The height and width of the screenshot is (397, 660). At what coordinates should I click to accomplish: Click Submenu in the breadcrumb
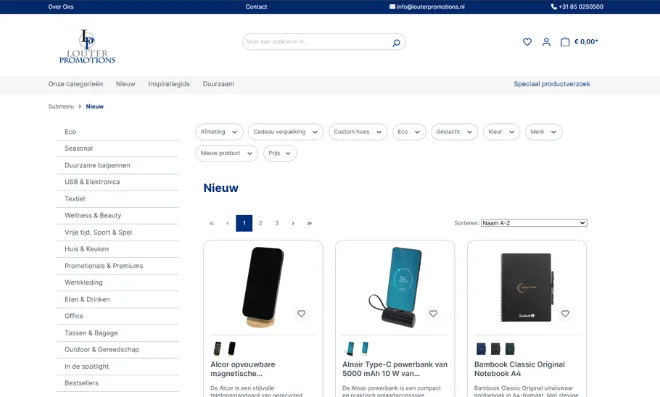[61, 107]
